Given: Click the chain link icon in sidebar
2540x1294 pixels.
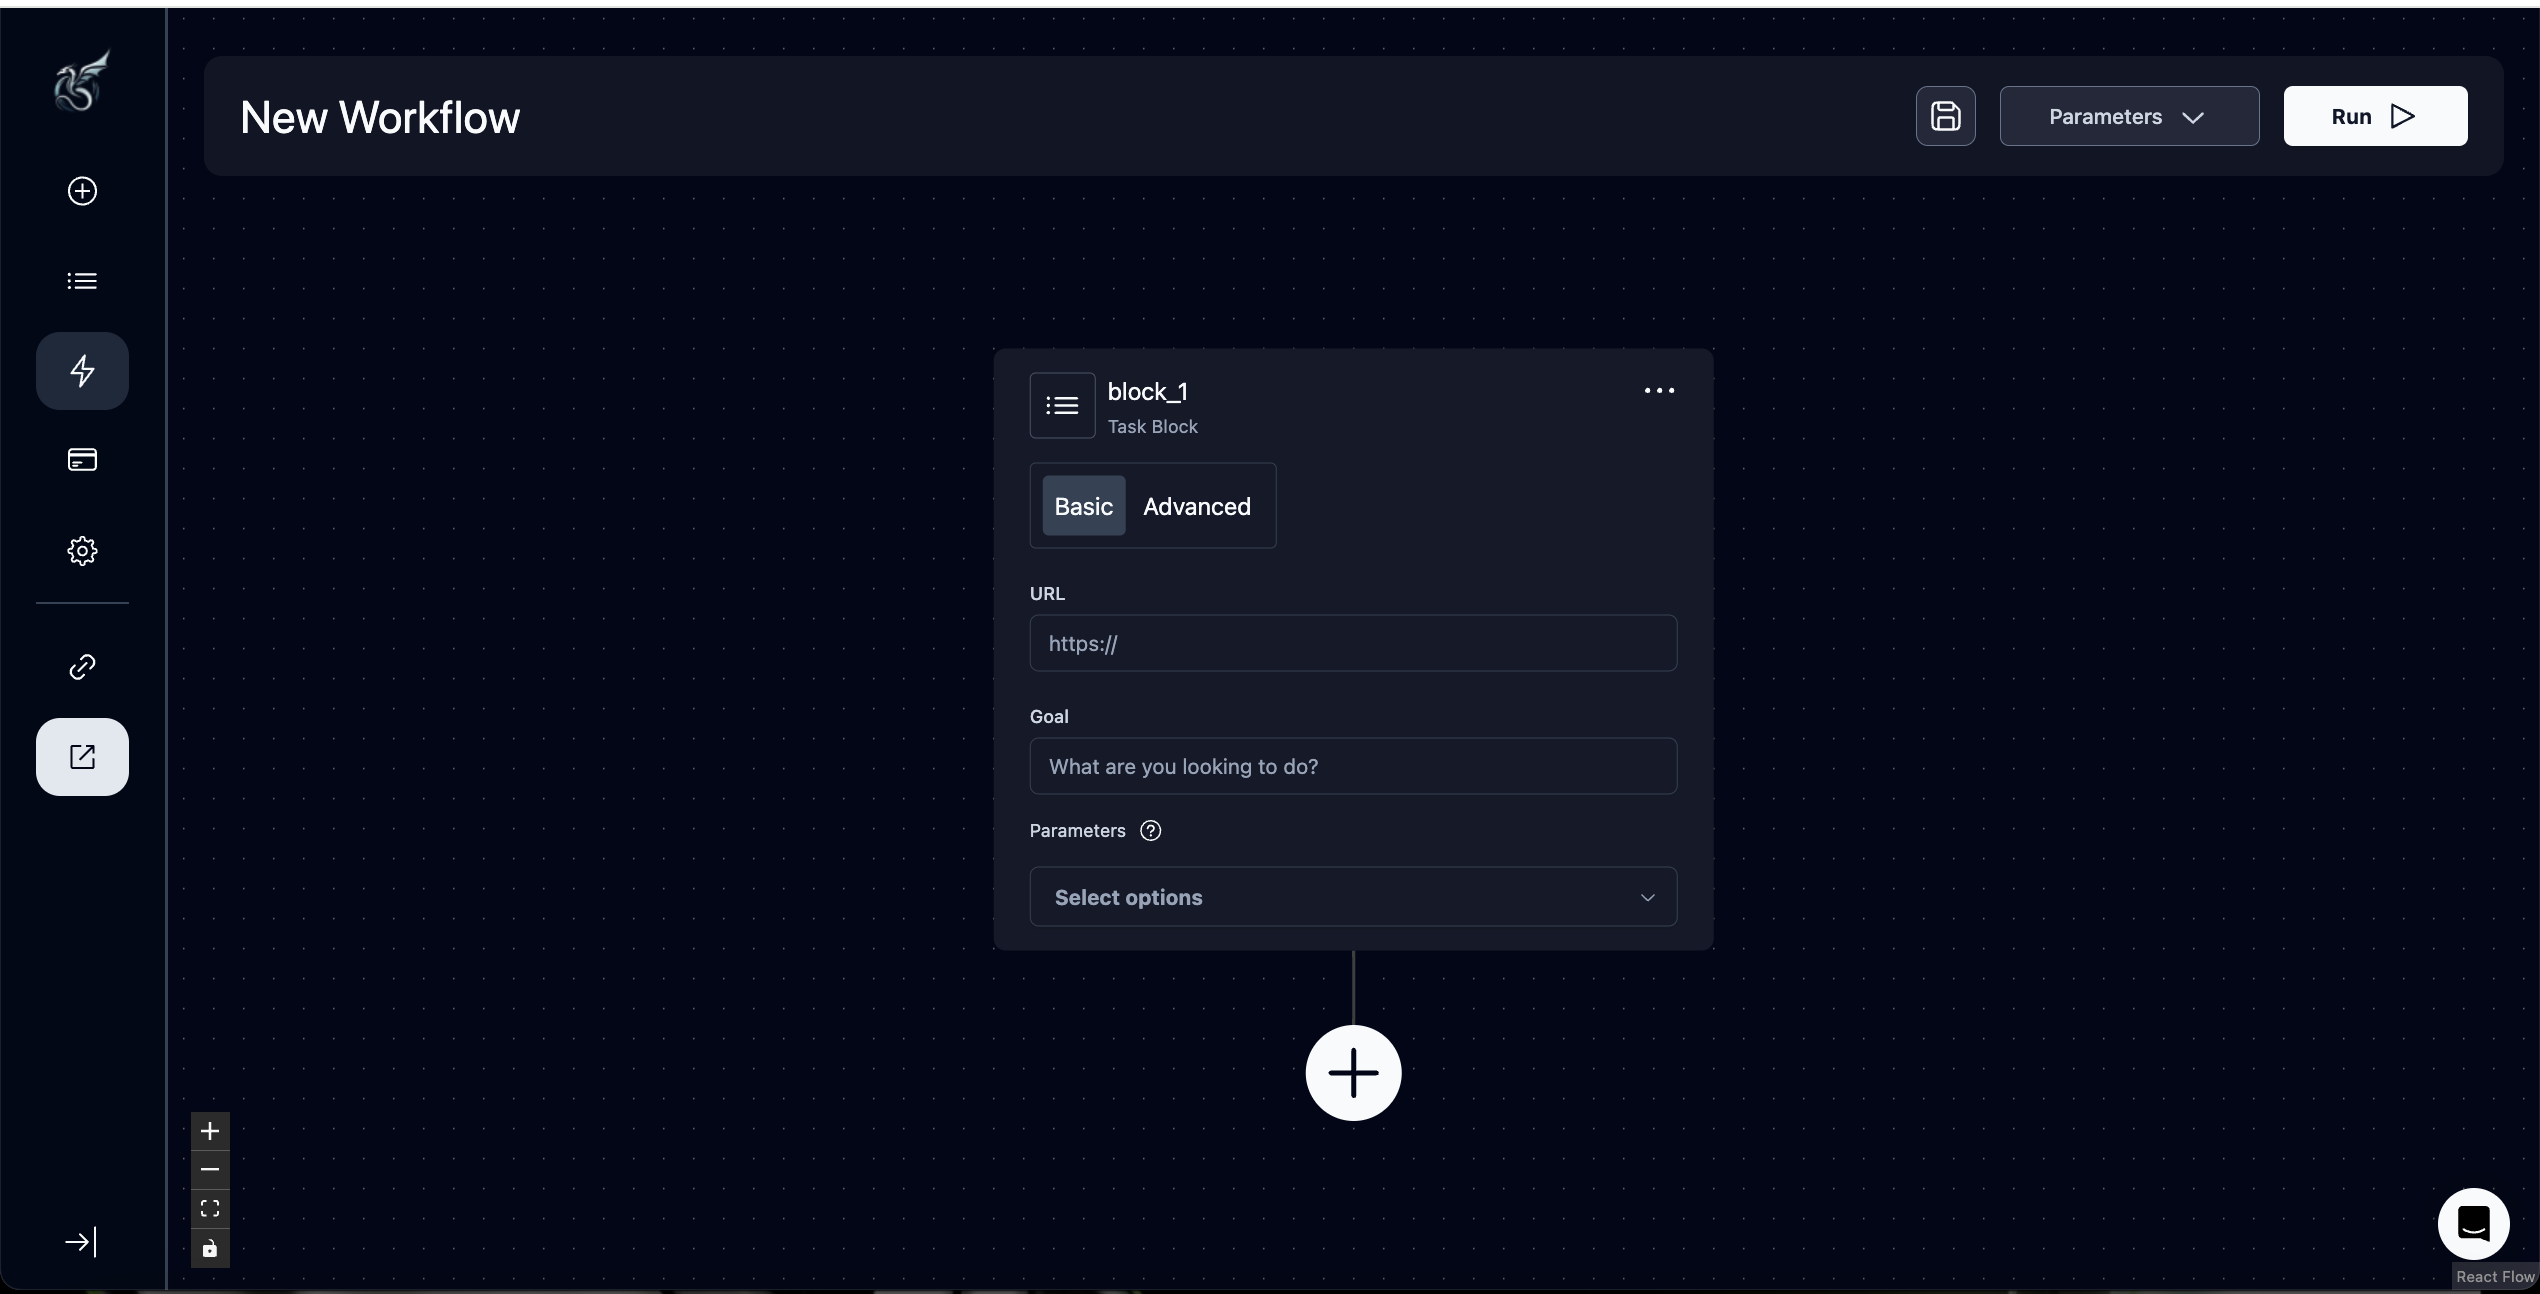Looking at the screenshot, I should [x=82, y=667].
